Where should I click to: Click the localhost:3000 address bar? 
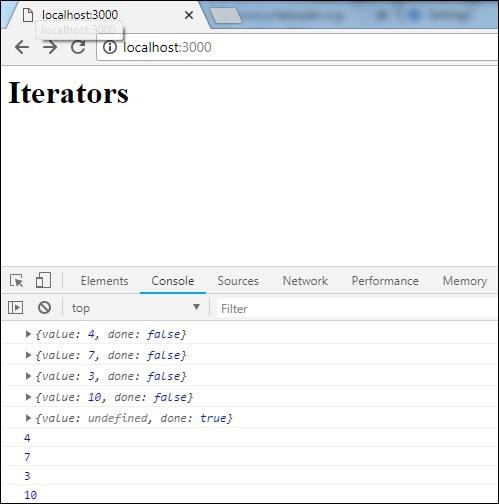(x=297, y=47)
